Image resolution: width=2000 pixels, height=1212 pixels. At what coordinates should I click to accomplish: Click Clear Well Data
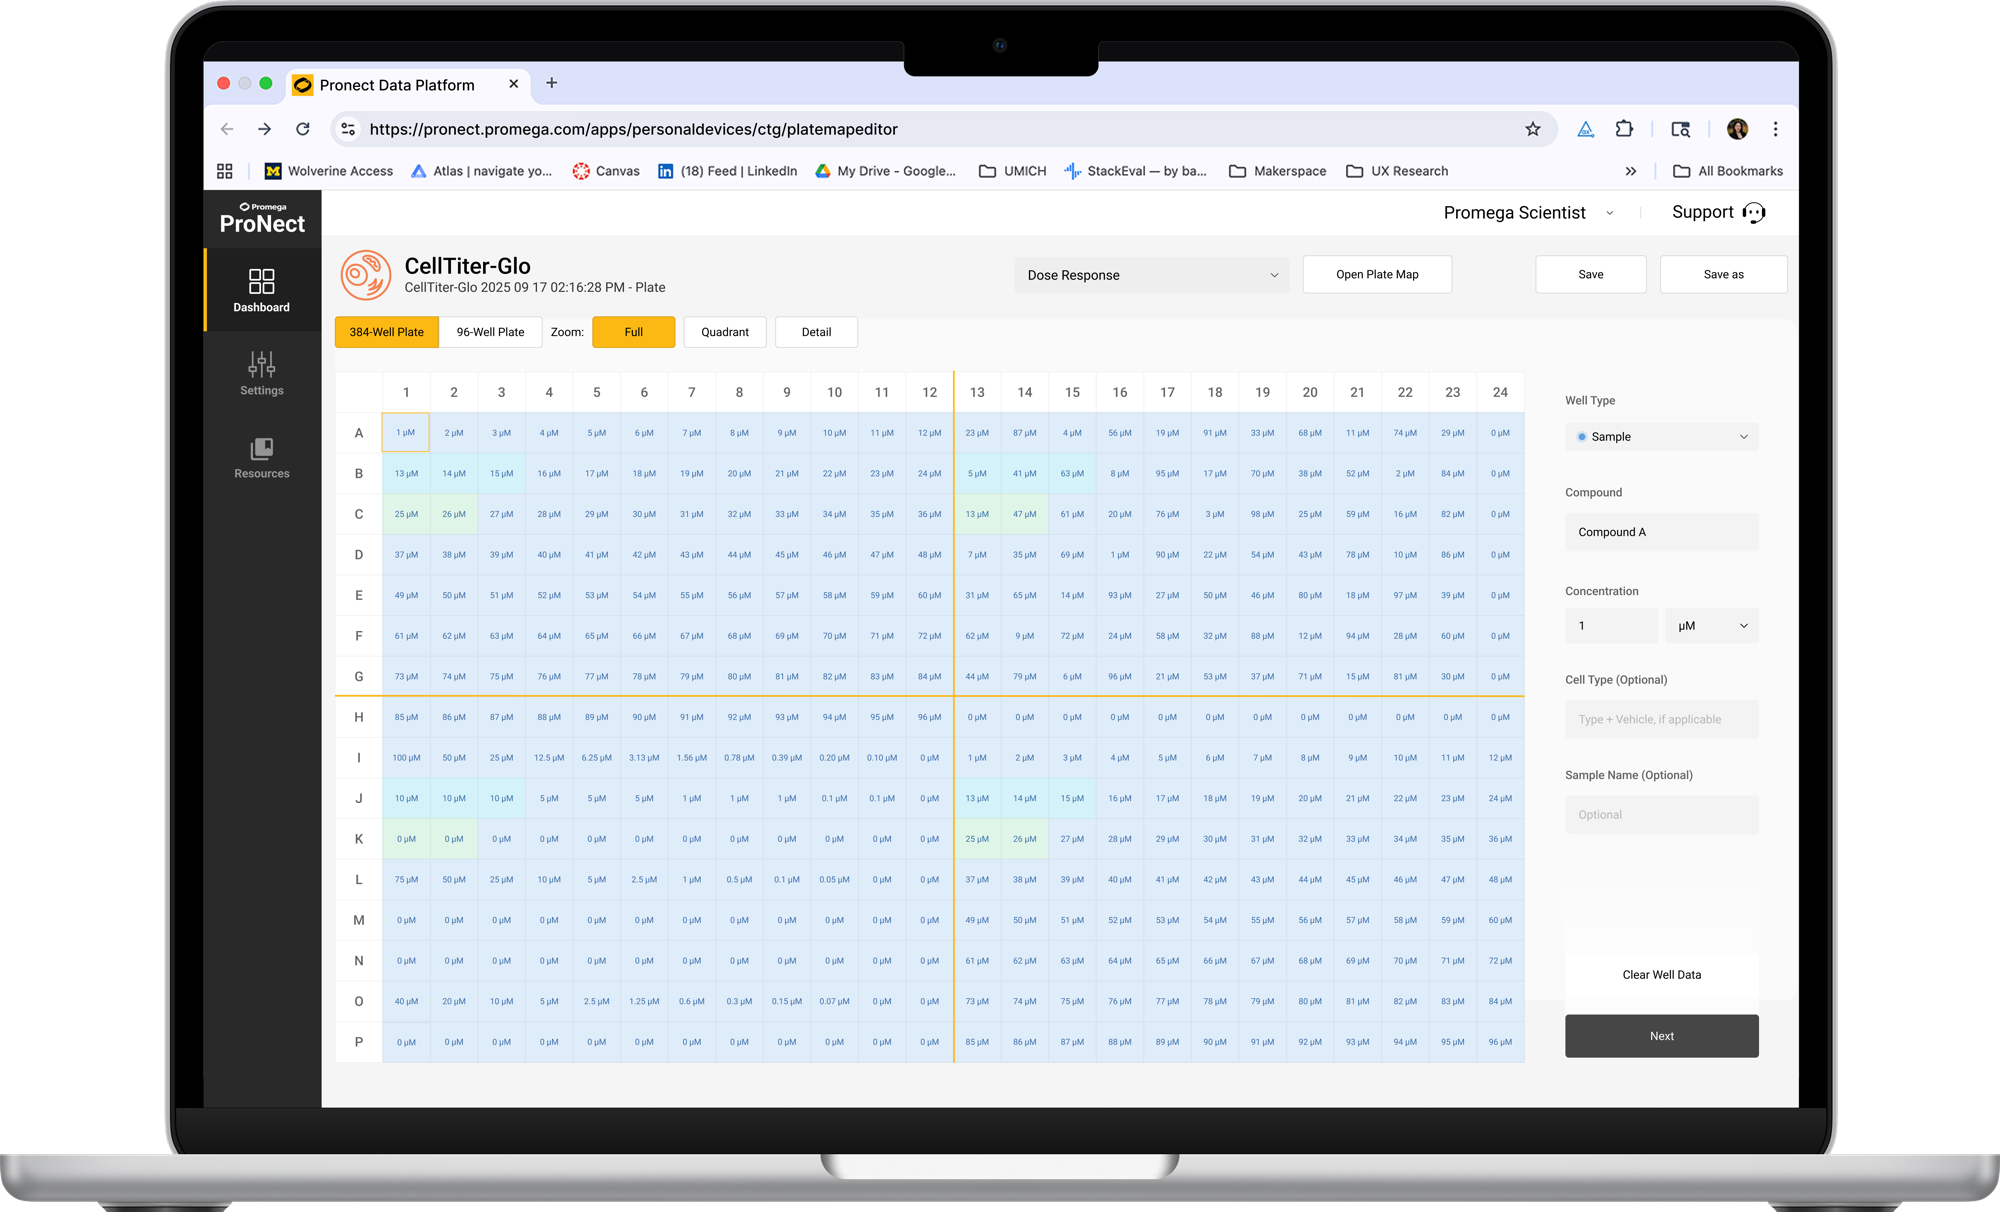[x=1662, y=975]
